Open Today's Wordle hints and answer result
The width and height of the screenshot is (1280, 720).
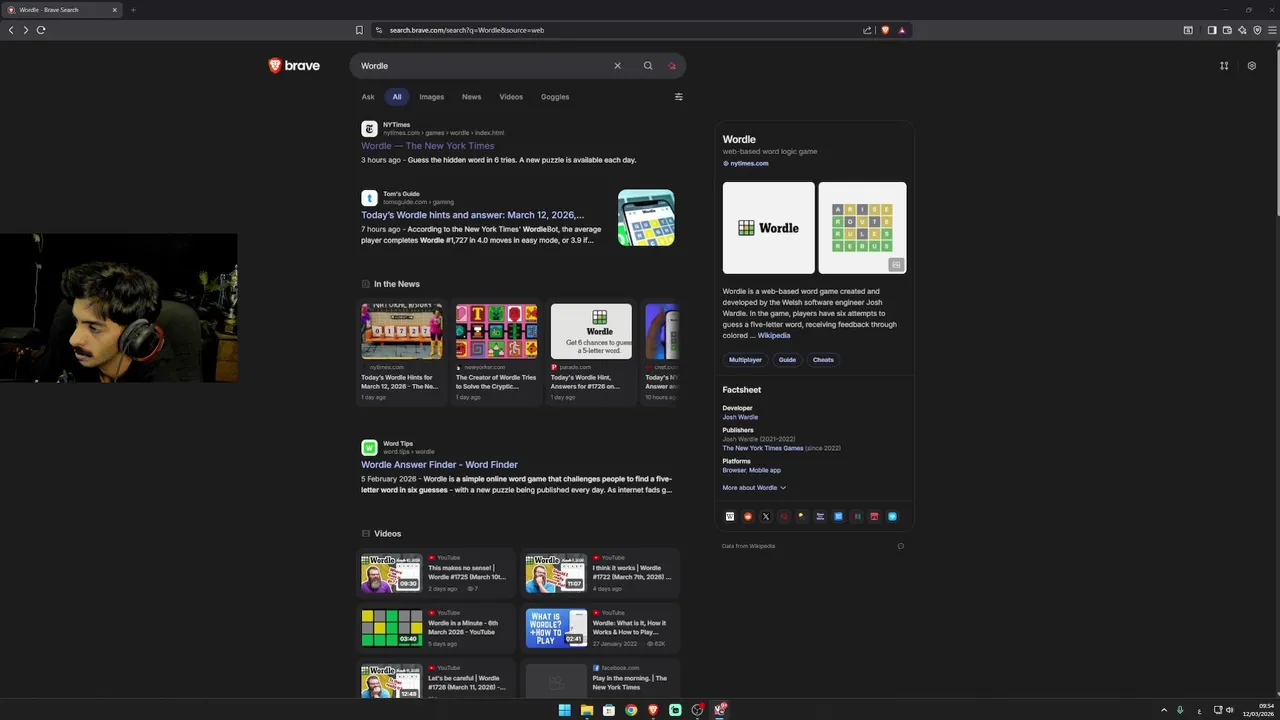pyautogui.click(x=473, y=215)
